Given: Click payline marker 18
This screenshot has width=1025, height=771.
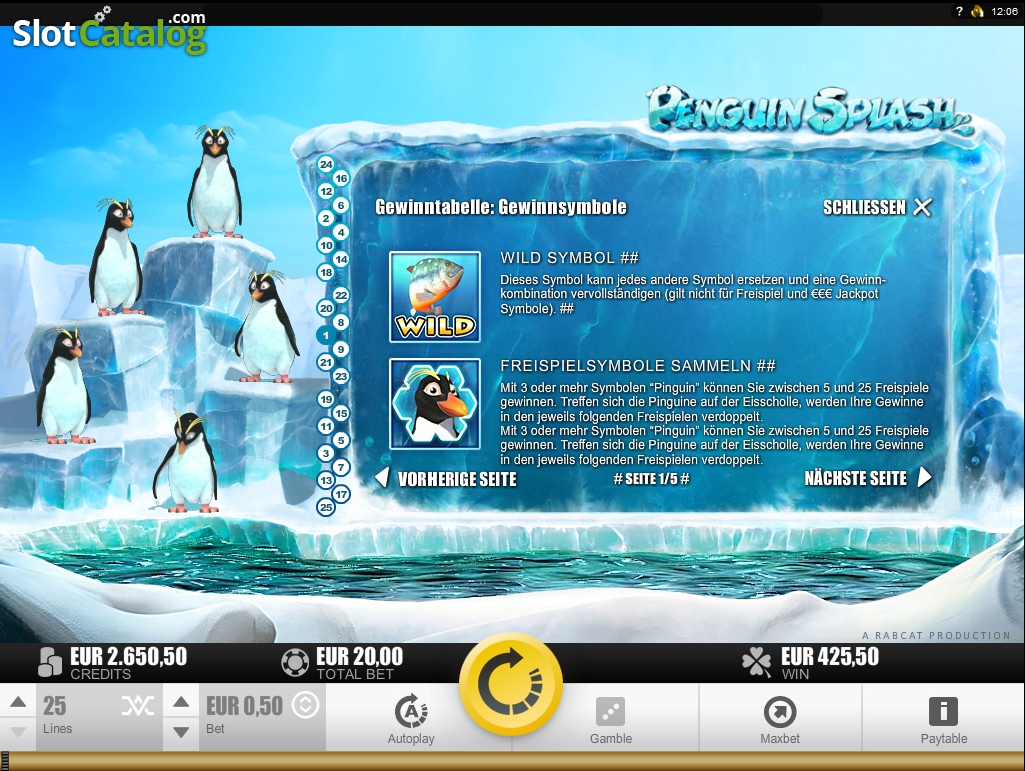Looking at the screenshot, I should [x=326, y=272].
